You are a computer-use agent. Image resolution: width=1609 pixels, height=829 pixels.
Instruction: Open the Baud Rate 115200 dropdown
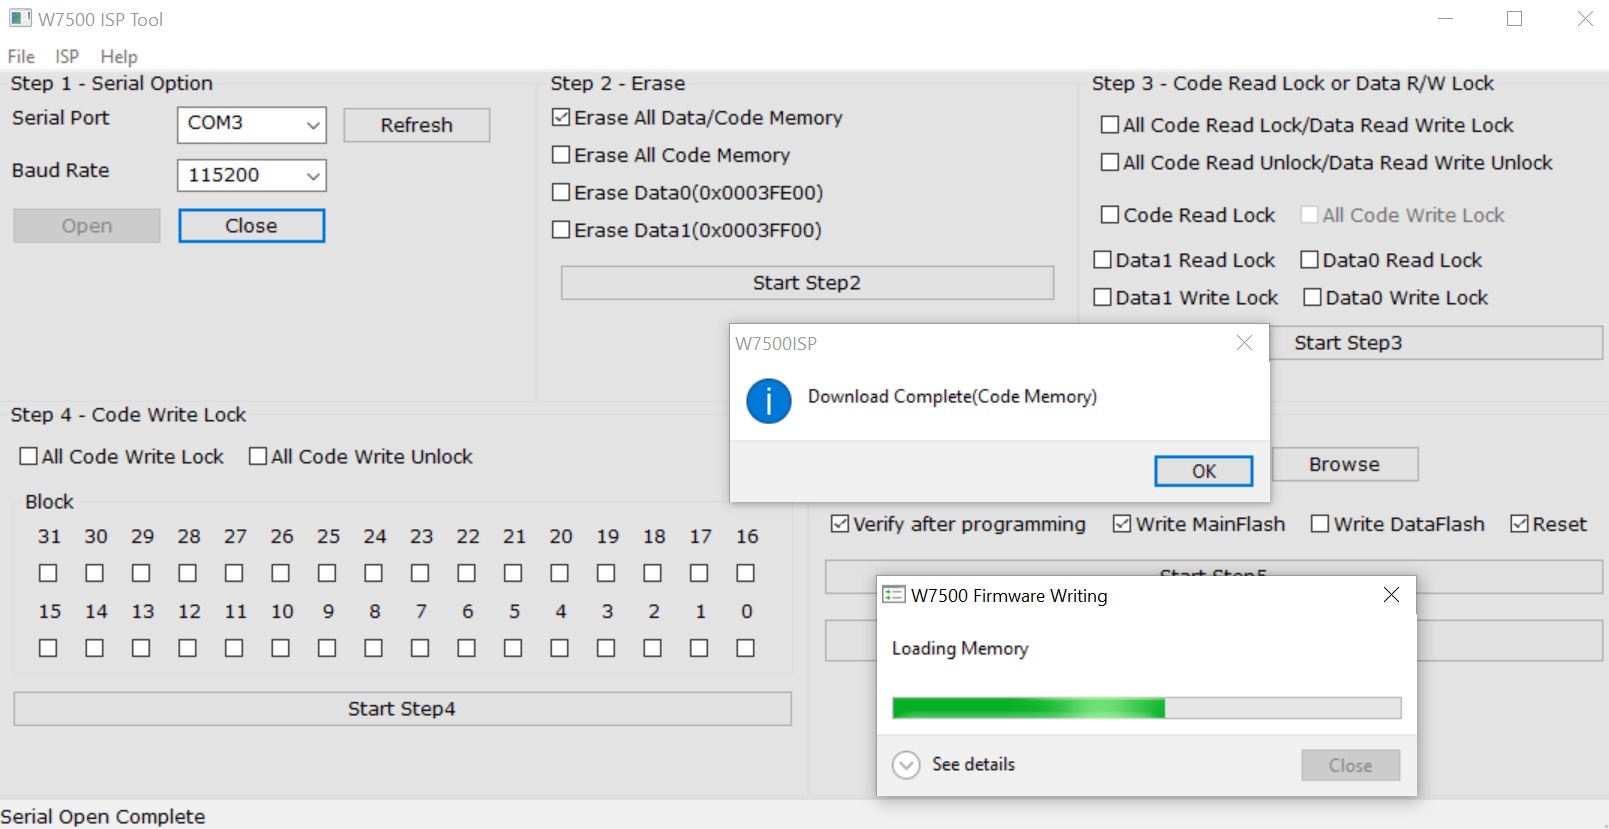[252, 176]
